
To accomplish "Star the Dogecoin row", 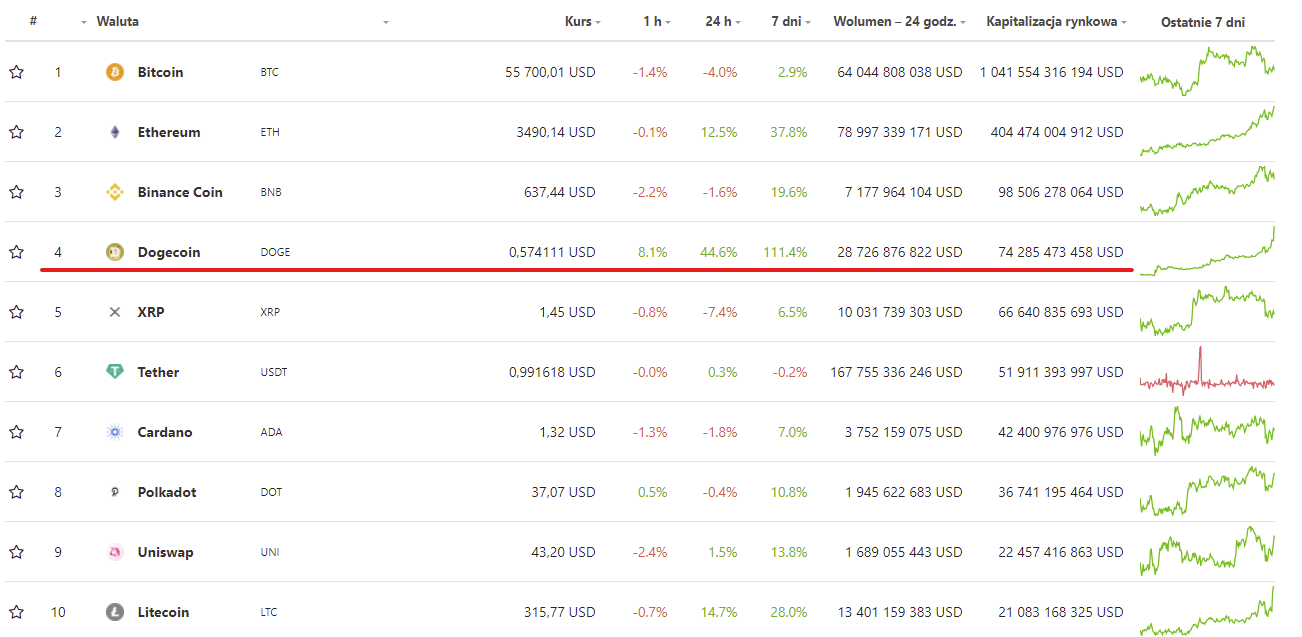I will [16, 252].
